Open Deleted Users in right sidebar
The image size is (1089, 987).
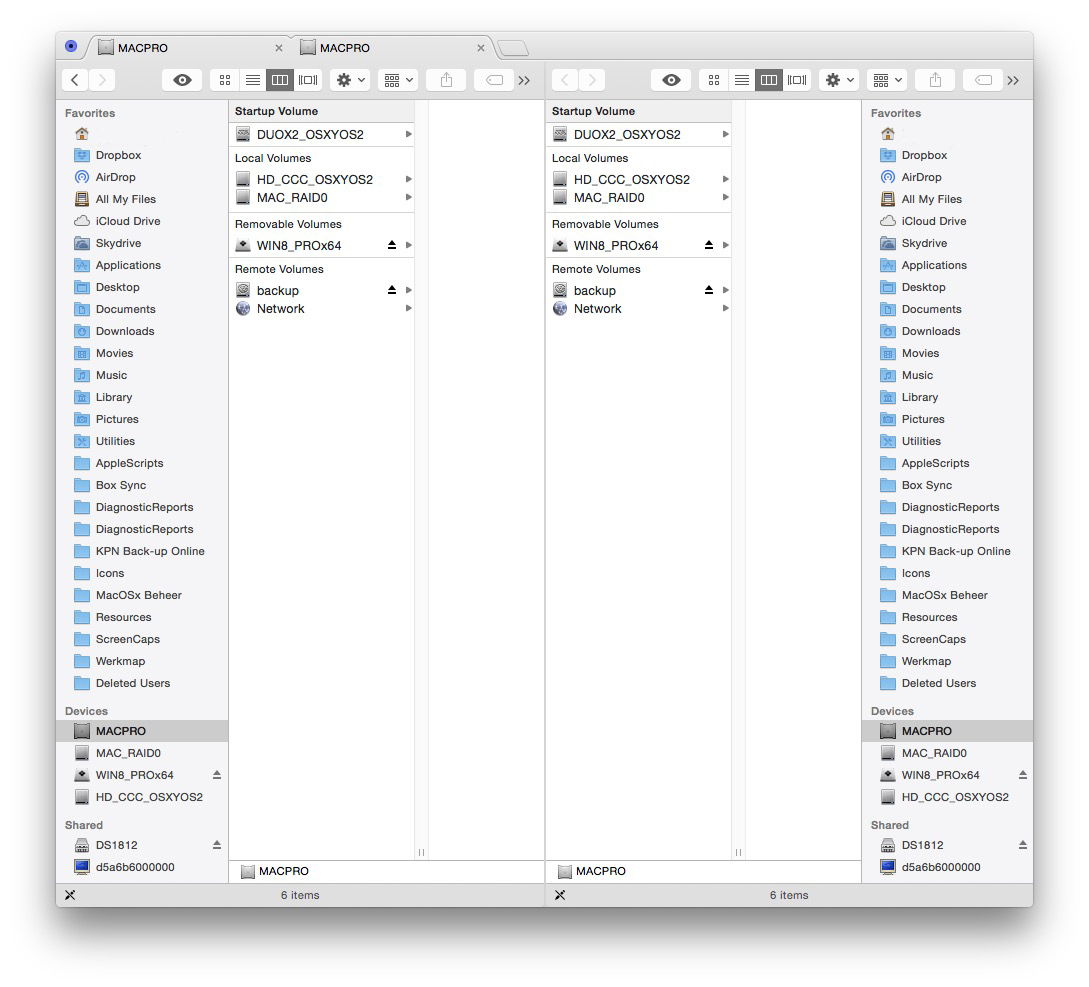pos(947,683)
